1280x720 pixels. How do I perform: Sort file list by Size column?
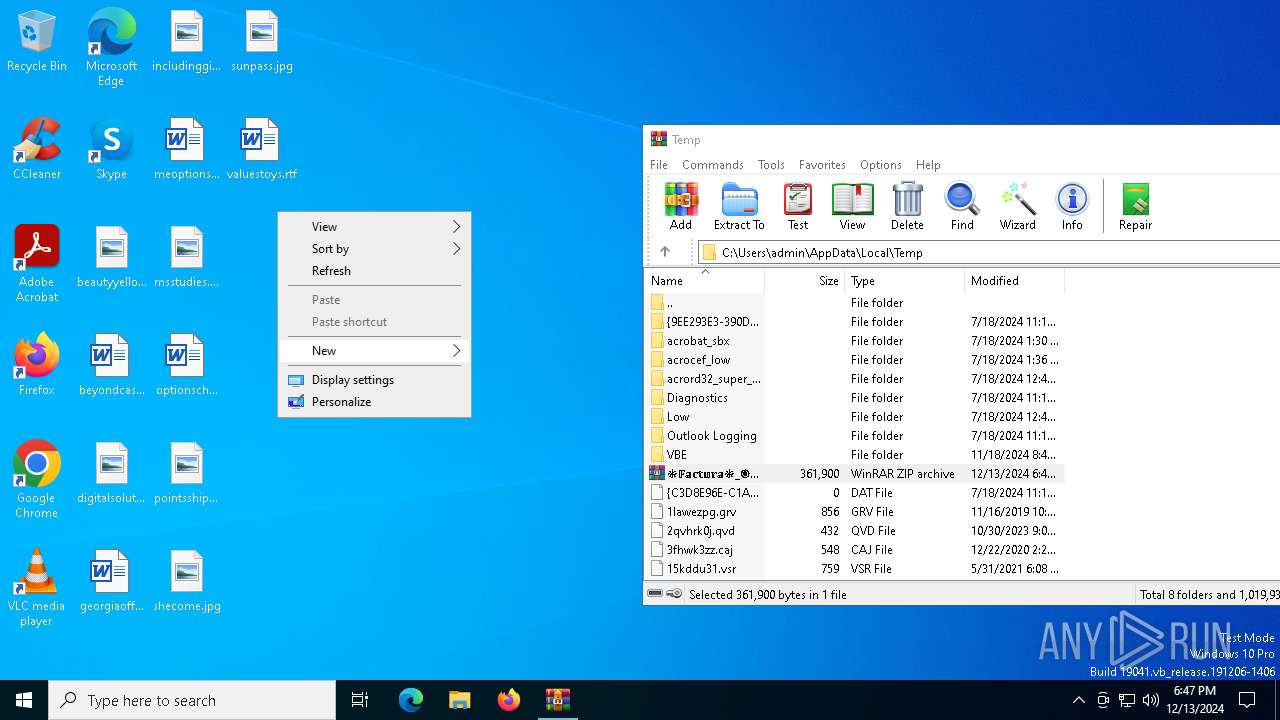[x=805, y=281]
